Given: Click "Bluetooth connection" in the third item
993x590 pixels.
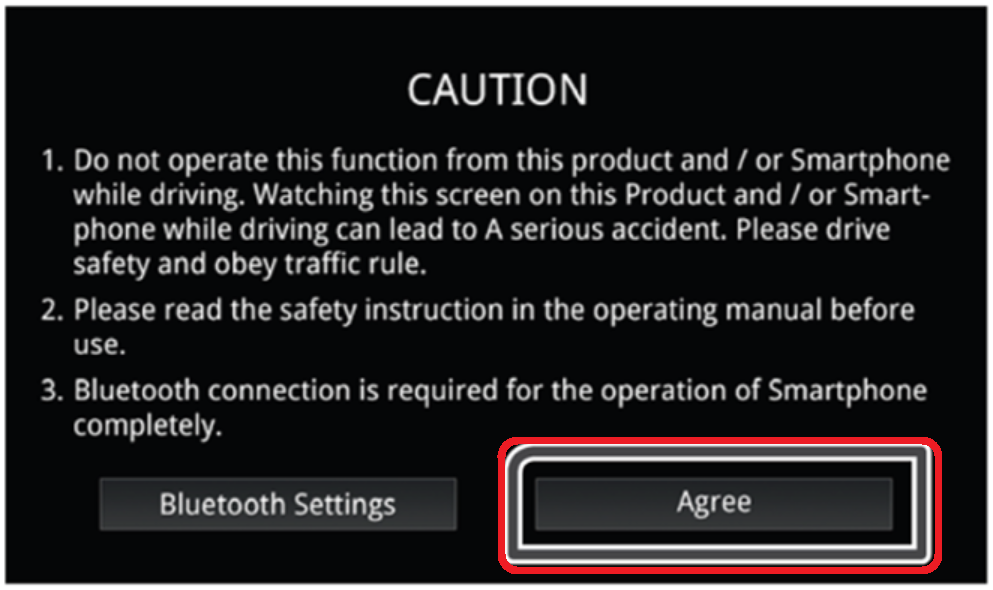Looking at the screenshot, I should (212, 391).
